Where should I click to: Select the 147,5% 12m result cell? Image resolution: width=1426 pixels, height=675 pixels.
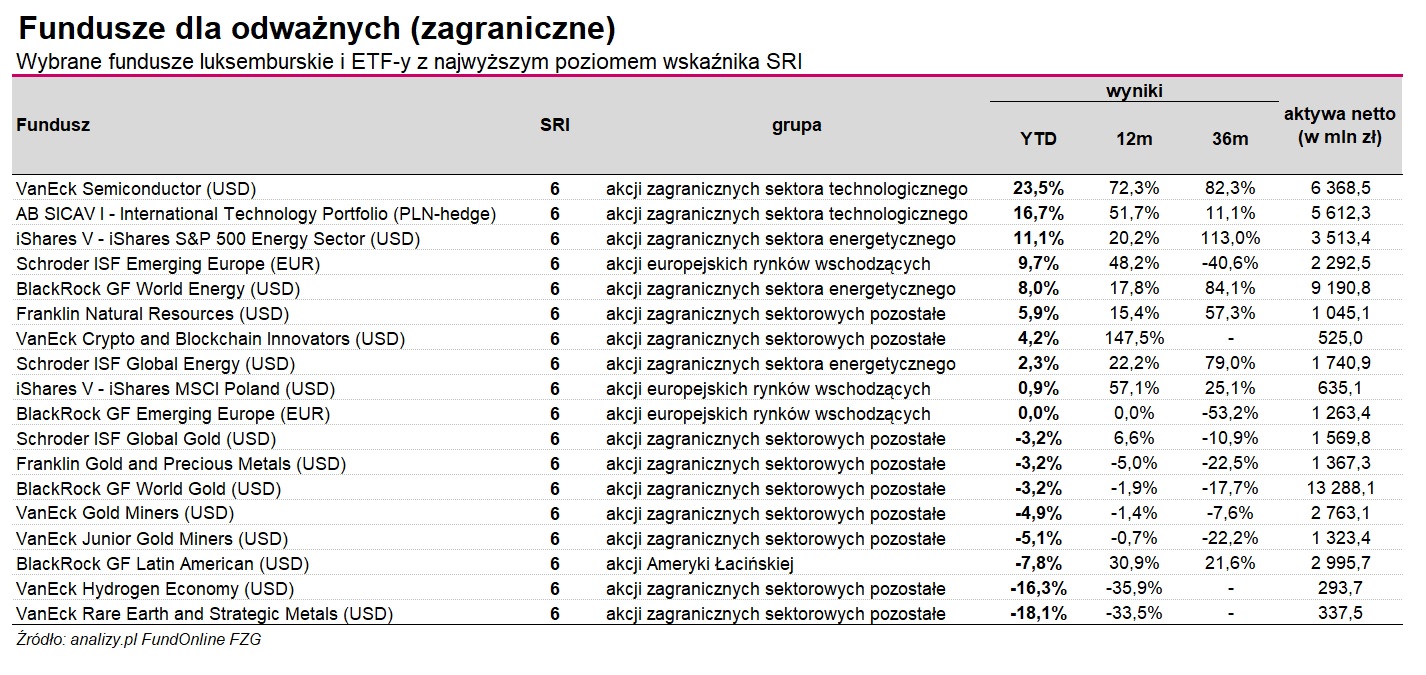click(x=1133, y=339)
